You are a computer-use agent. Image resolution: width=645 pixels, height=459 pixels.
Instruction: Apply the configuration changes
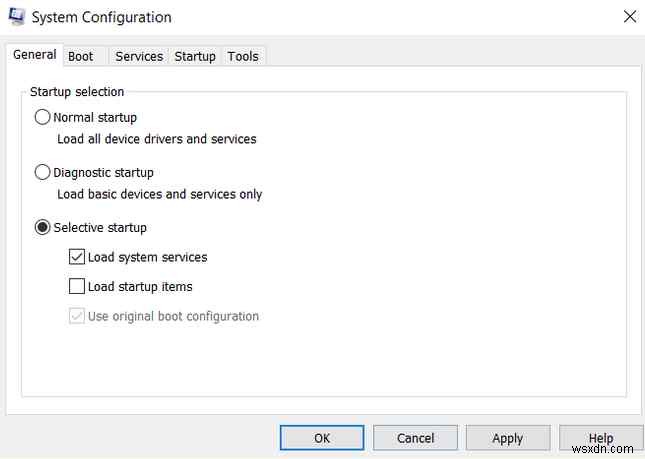coord(507,437)
